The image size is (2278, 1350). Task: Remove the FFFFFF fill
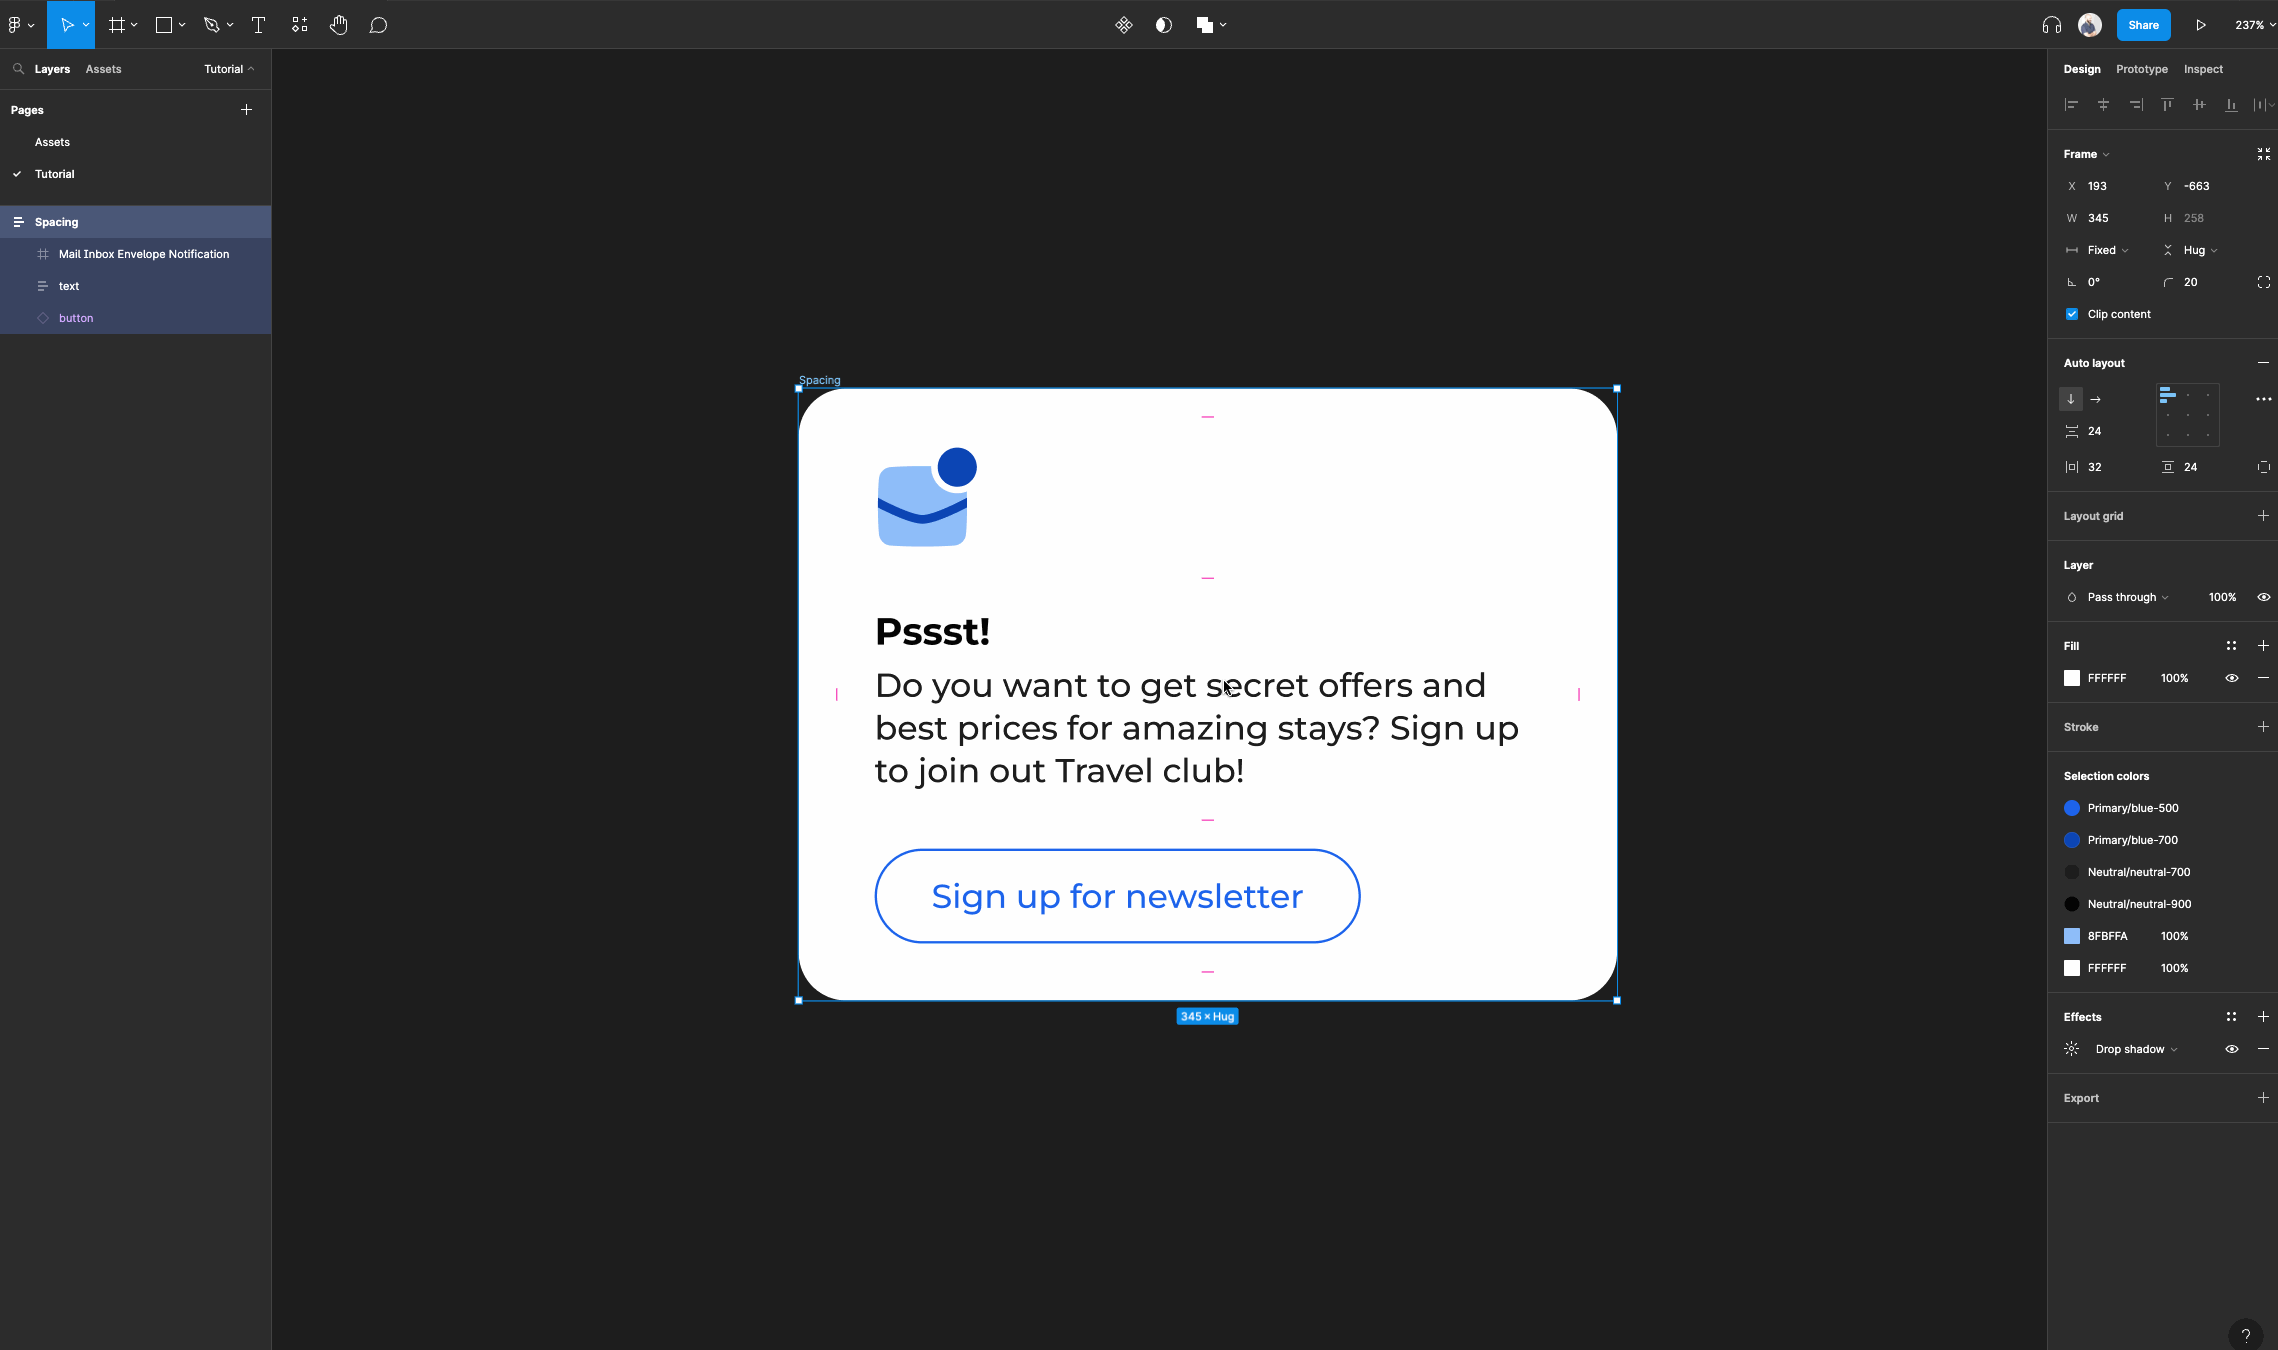pyautogui.click(x=2264, y=678)
